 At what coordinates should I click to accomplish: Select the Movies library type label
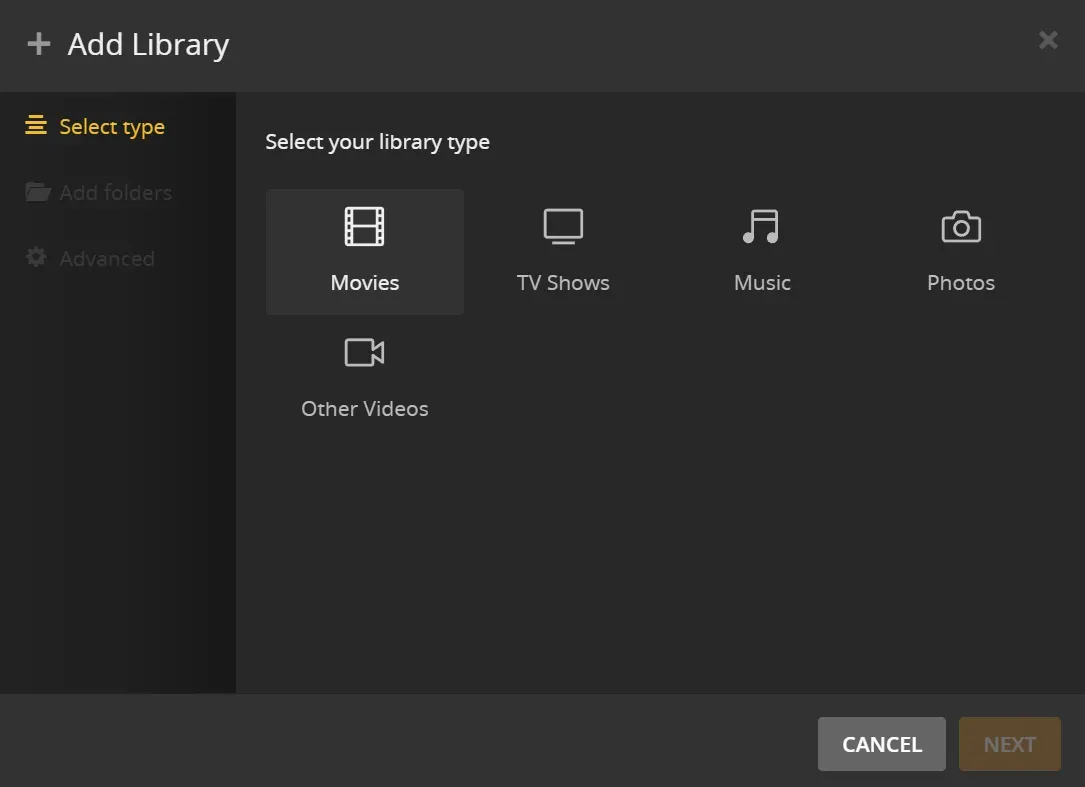point(364,282)
